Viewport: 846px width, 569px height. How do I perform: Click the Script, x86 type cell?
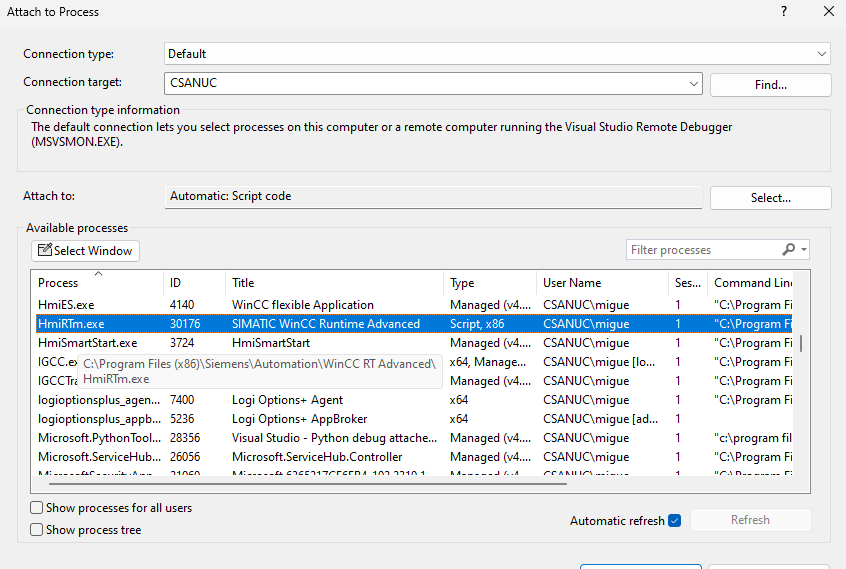point(477,324)
